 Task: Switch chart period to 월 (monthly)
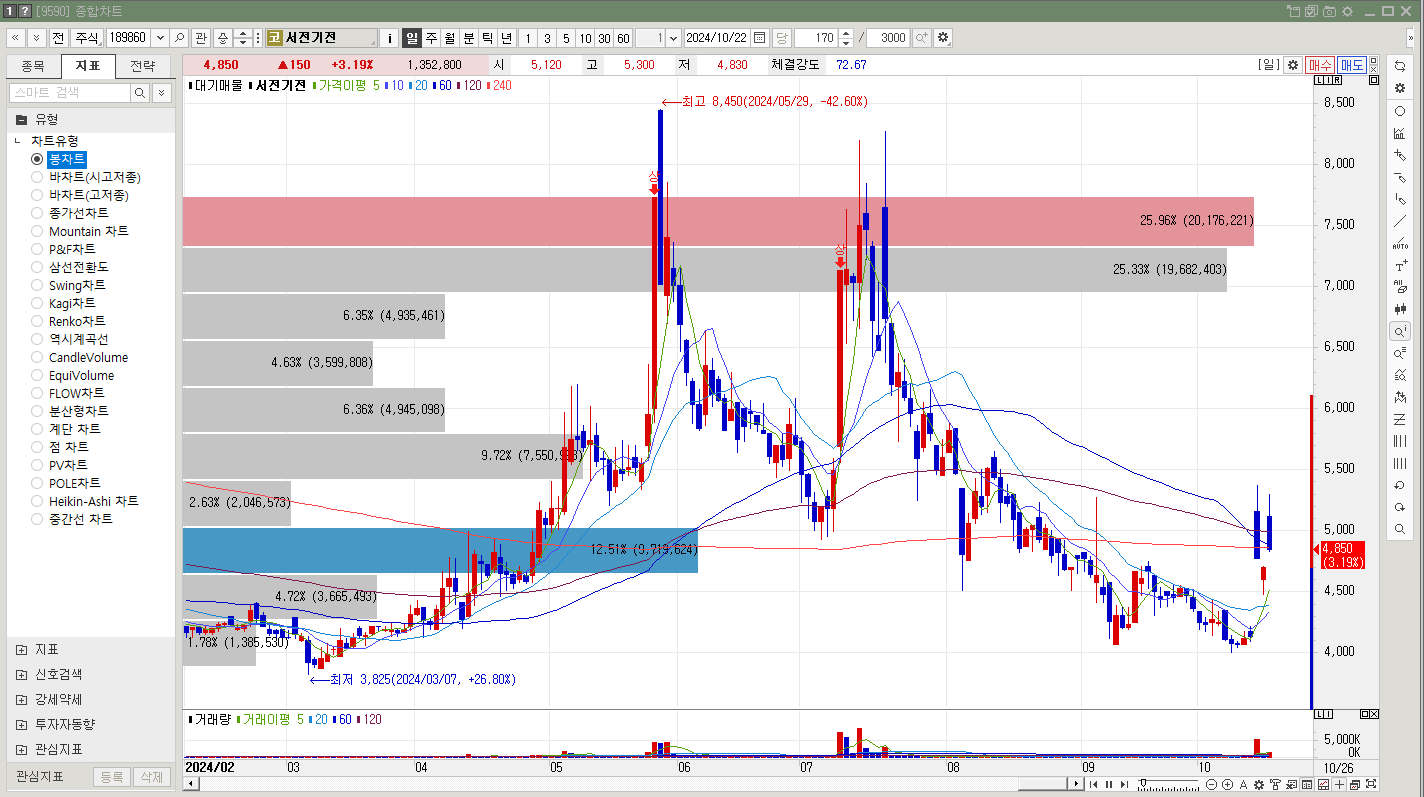click(450, 38)
